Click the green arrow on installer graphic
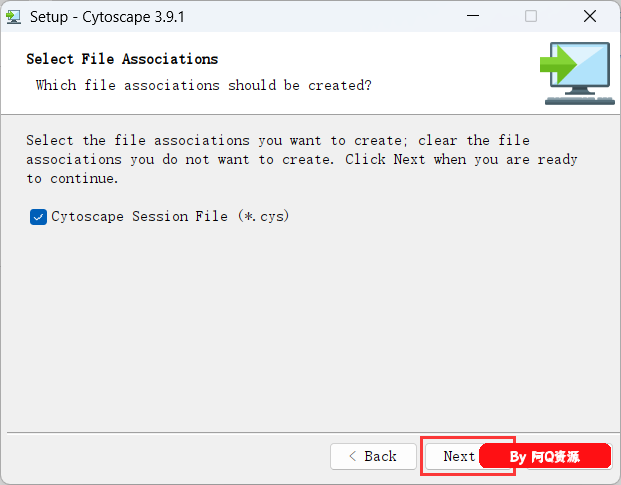This screenshot has width=621, height=485. click(x=558, y=64)
